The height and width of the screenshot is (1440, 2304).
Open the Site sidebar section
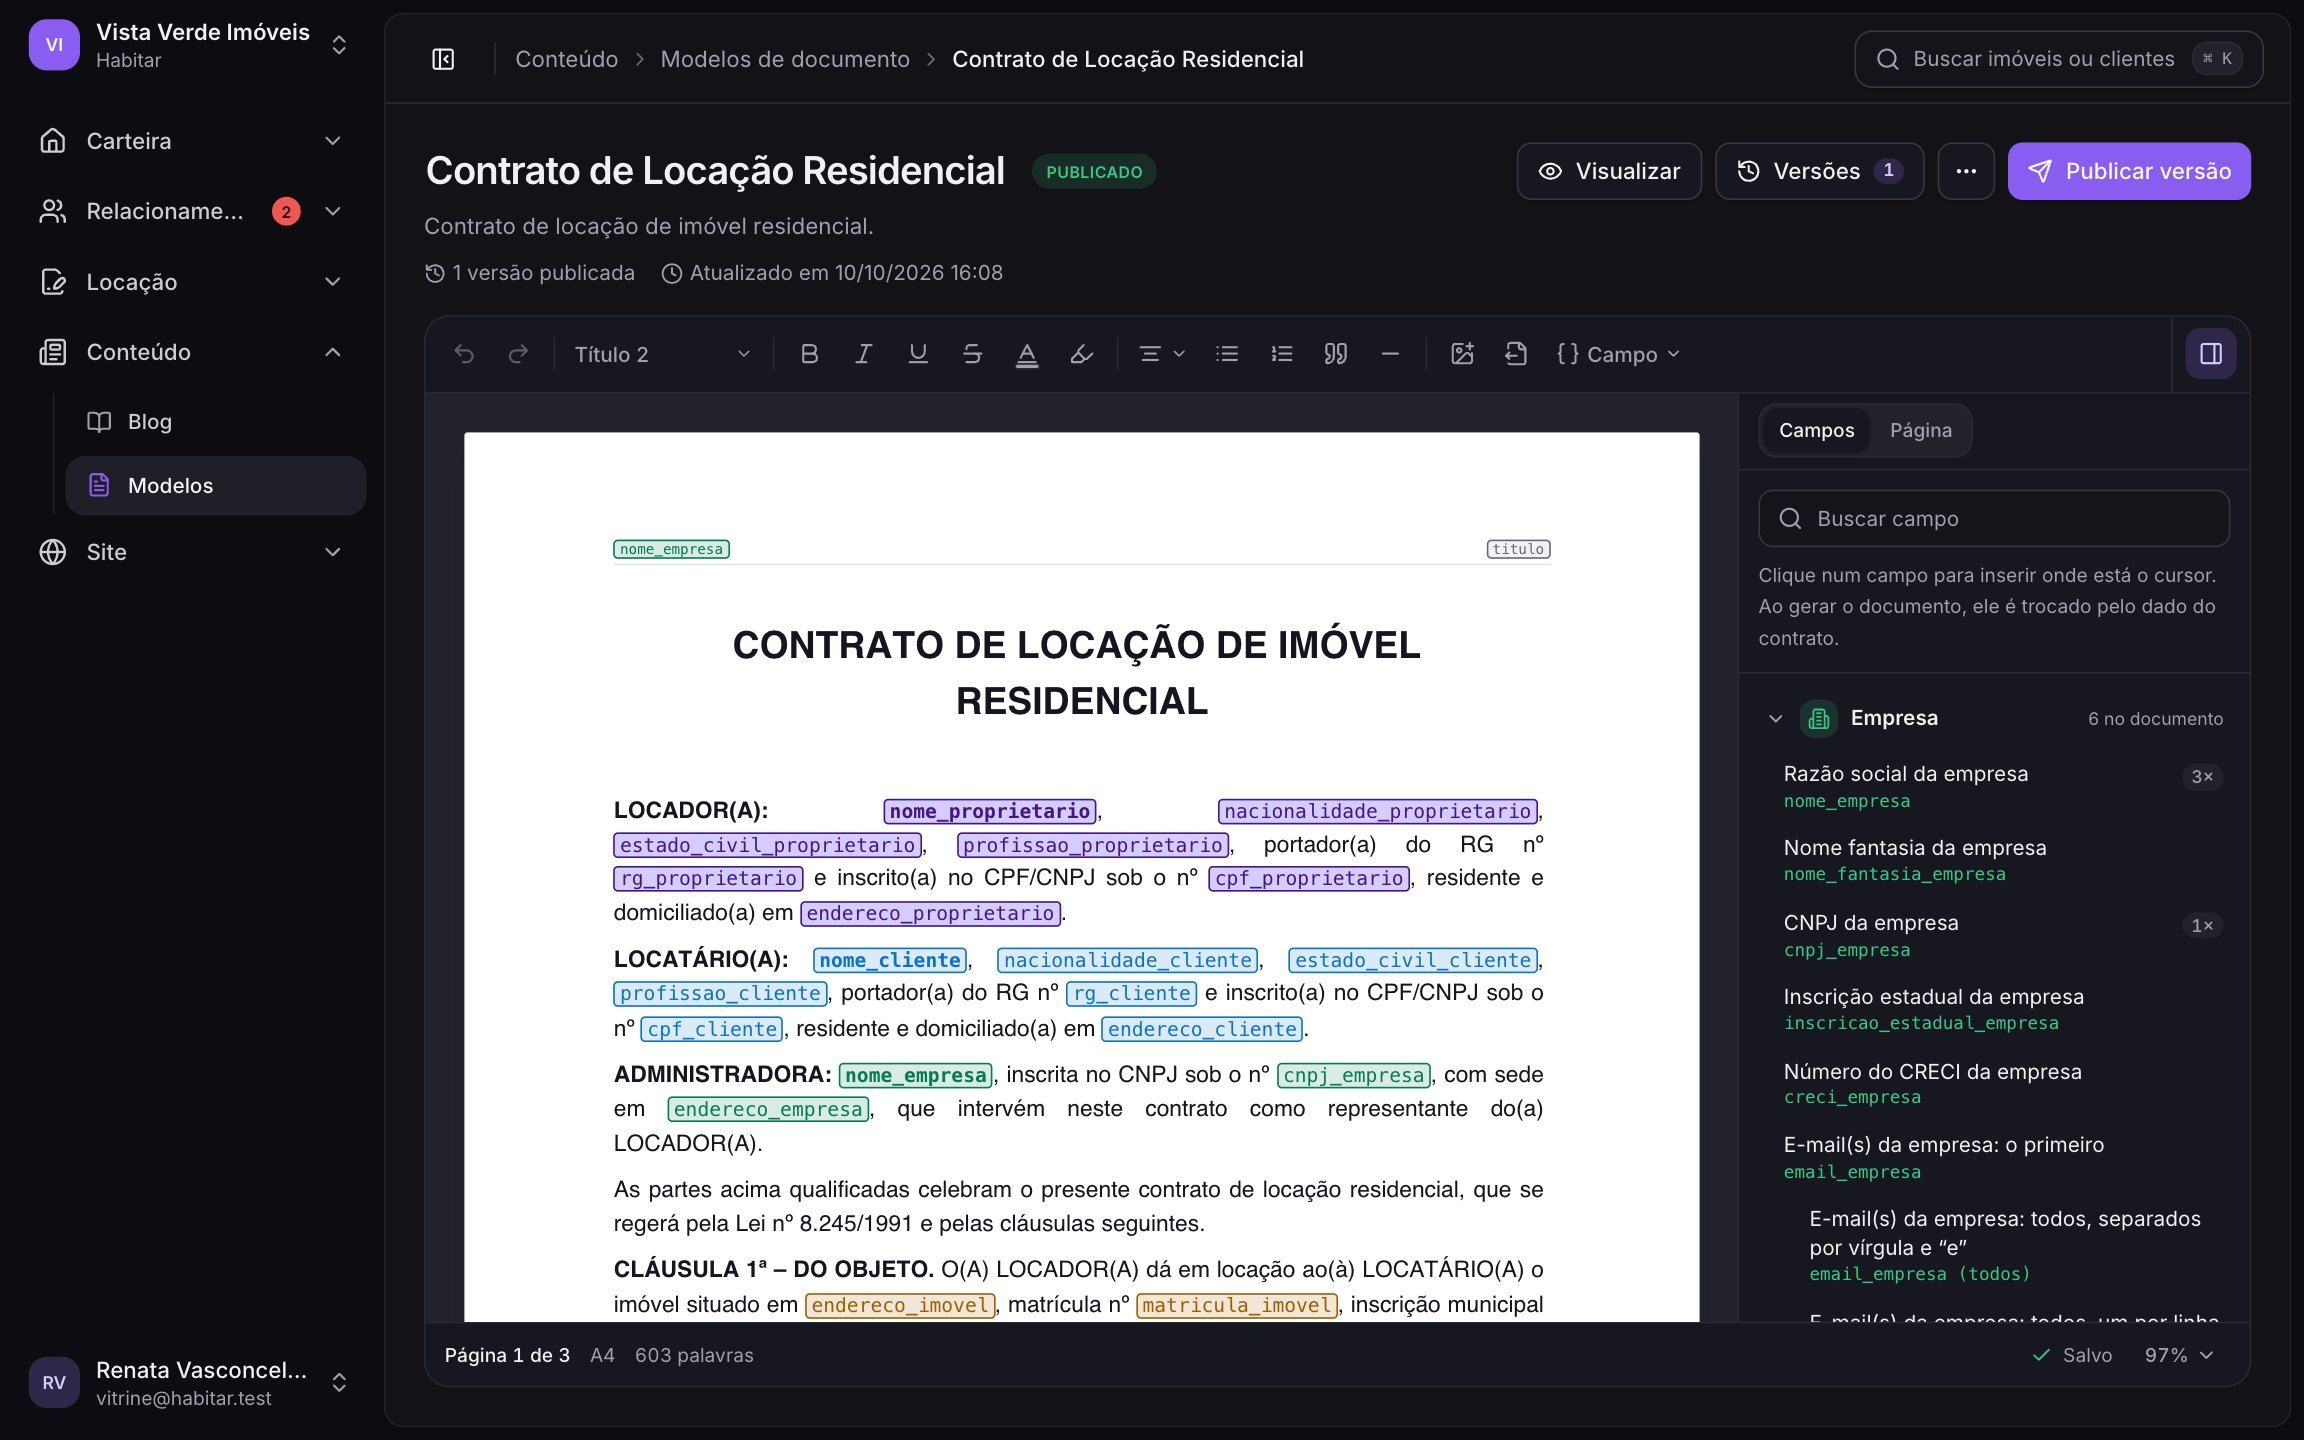point(191,552)
